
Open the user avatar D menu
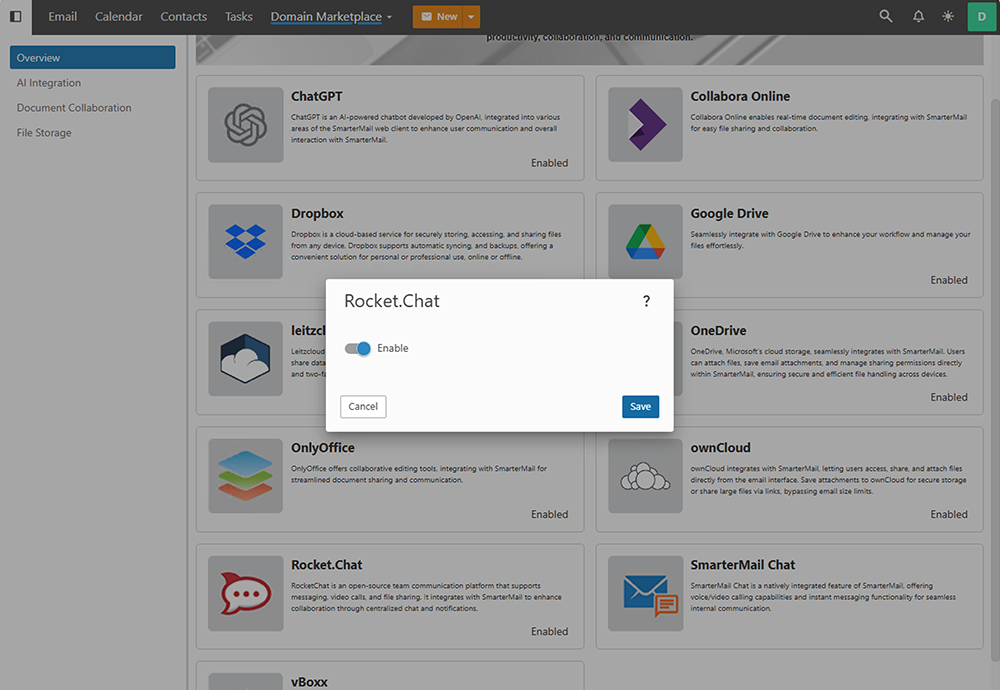coord(982,17)
